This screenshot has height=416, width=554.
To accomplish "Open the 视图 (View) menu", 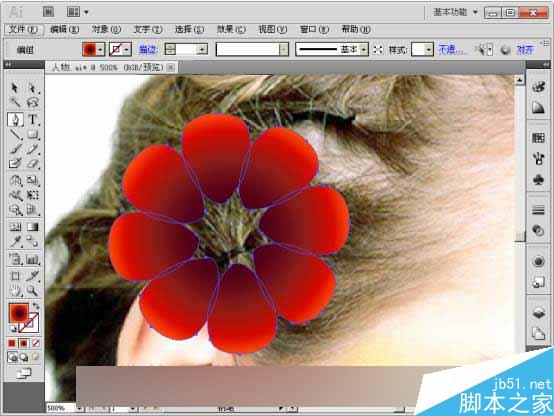I will coord(272,29).
